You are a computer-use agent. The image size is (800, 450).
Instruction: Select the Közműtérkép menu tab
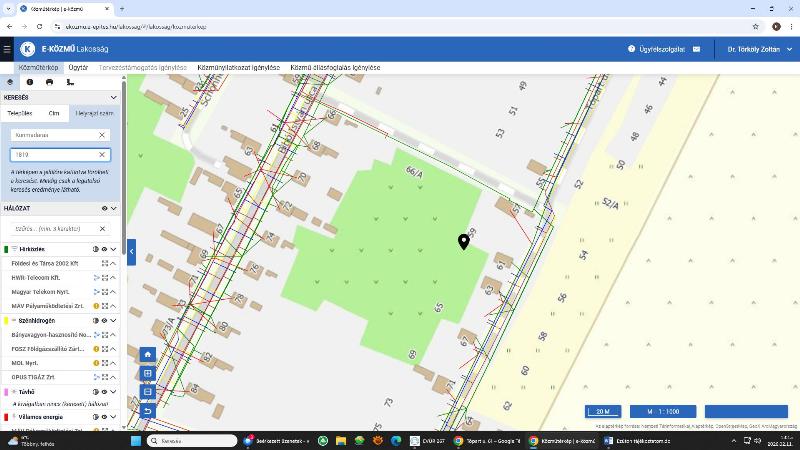pos(38,67)
